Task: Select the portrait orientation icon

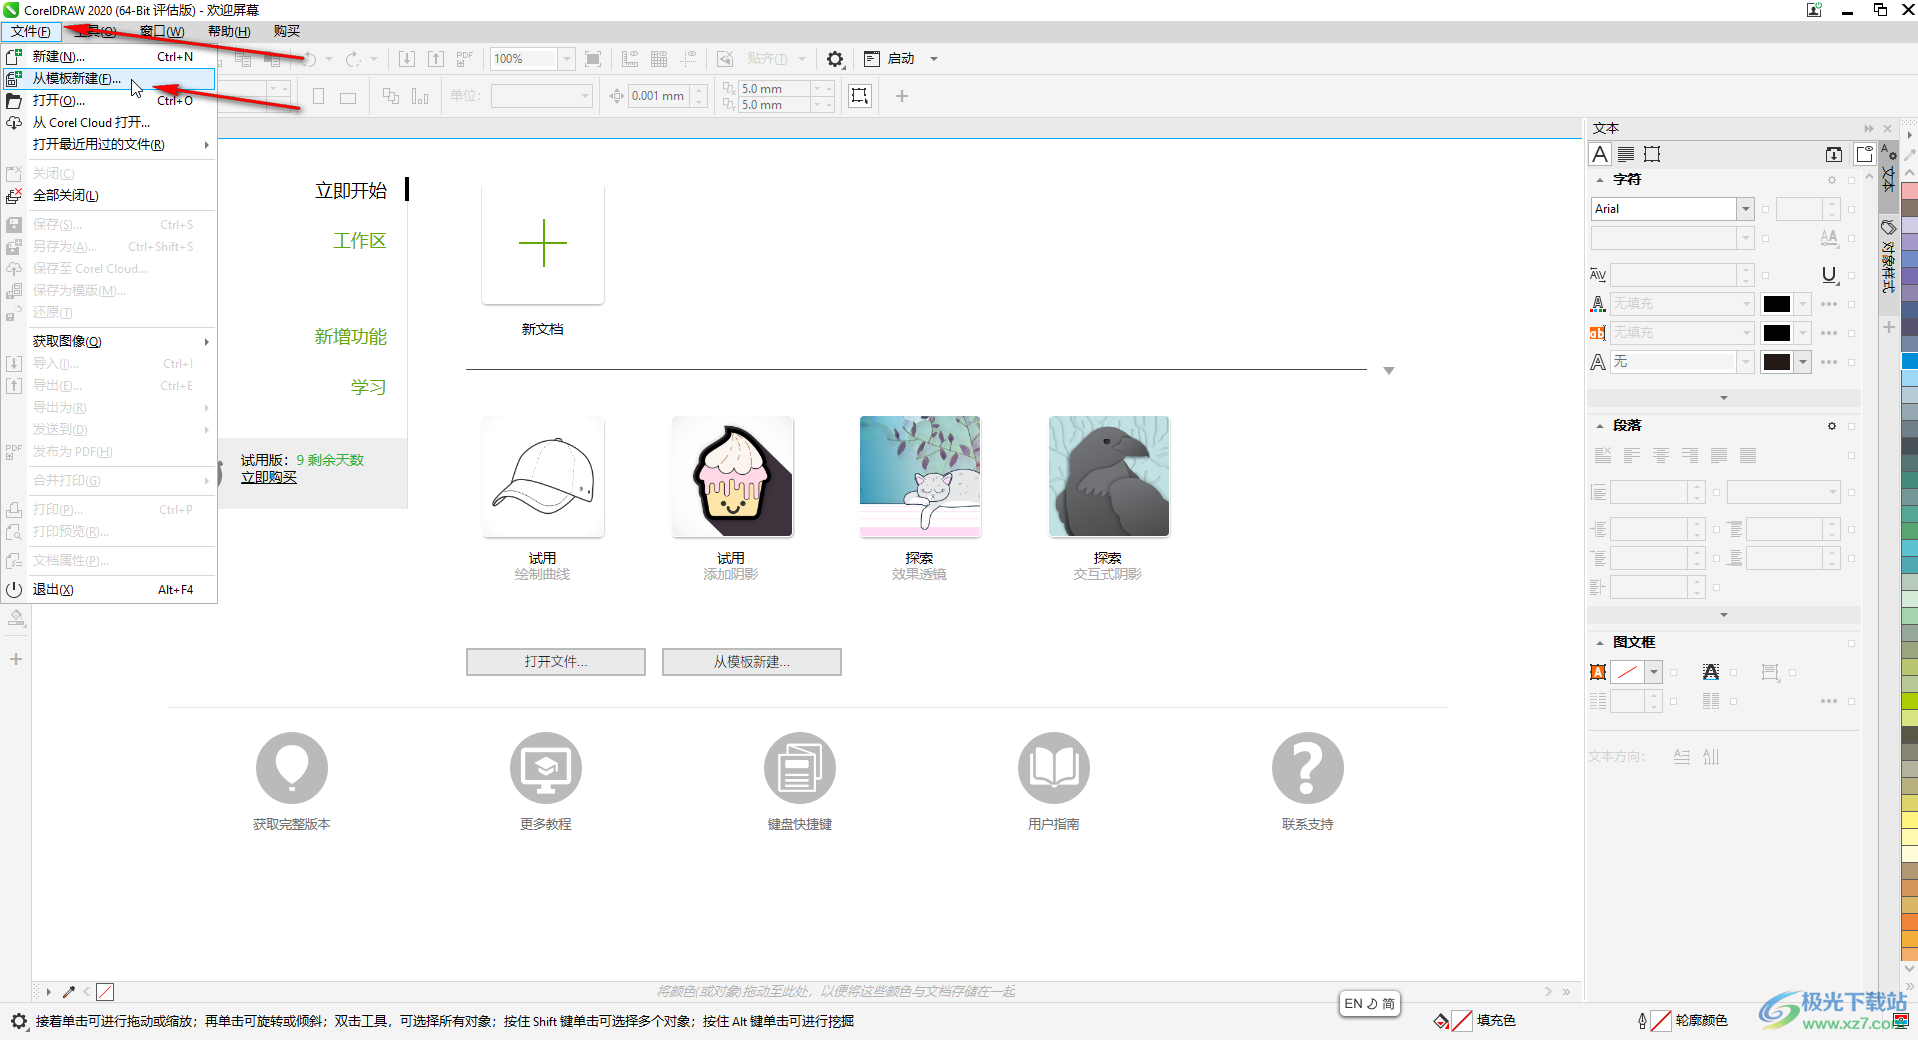Action: coord(319,96)
